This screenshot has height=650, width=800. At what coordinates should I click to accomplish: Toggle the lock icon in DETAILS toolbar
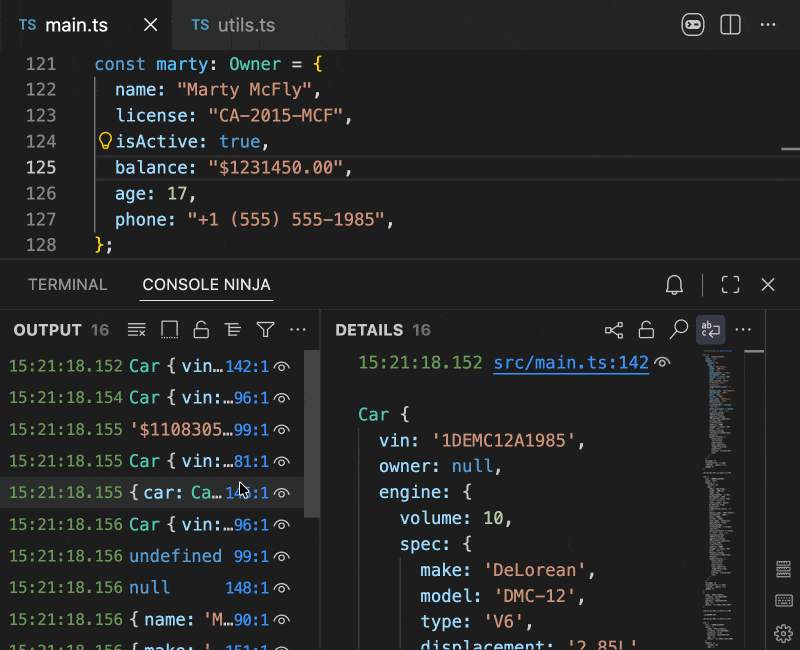(x=646, y=330)
